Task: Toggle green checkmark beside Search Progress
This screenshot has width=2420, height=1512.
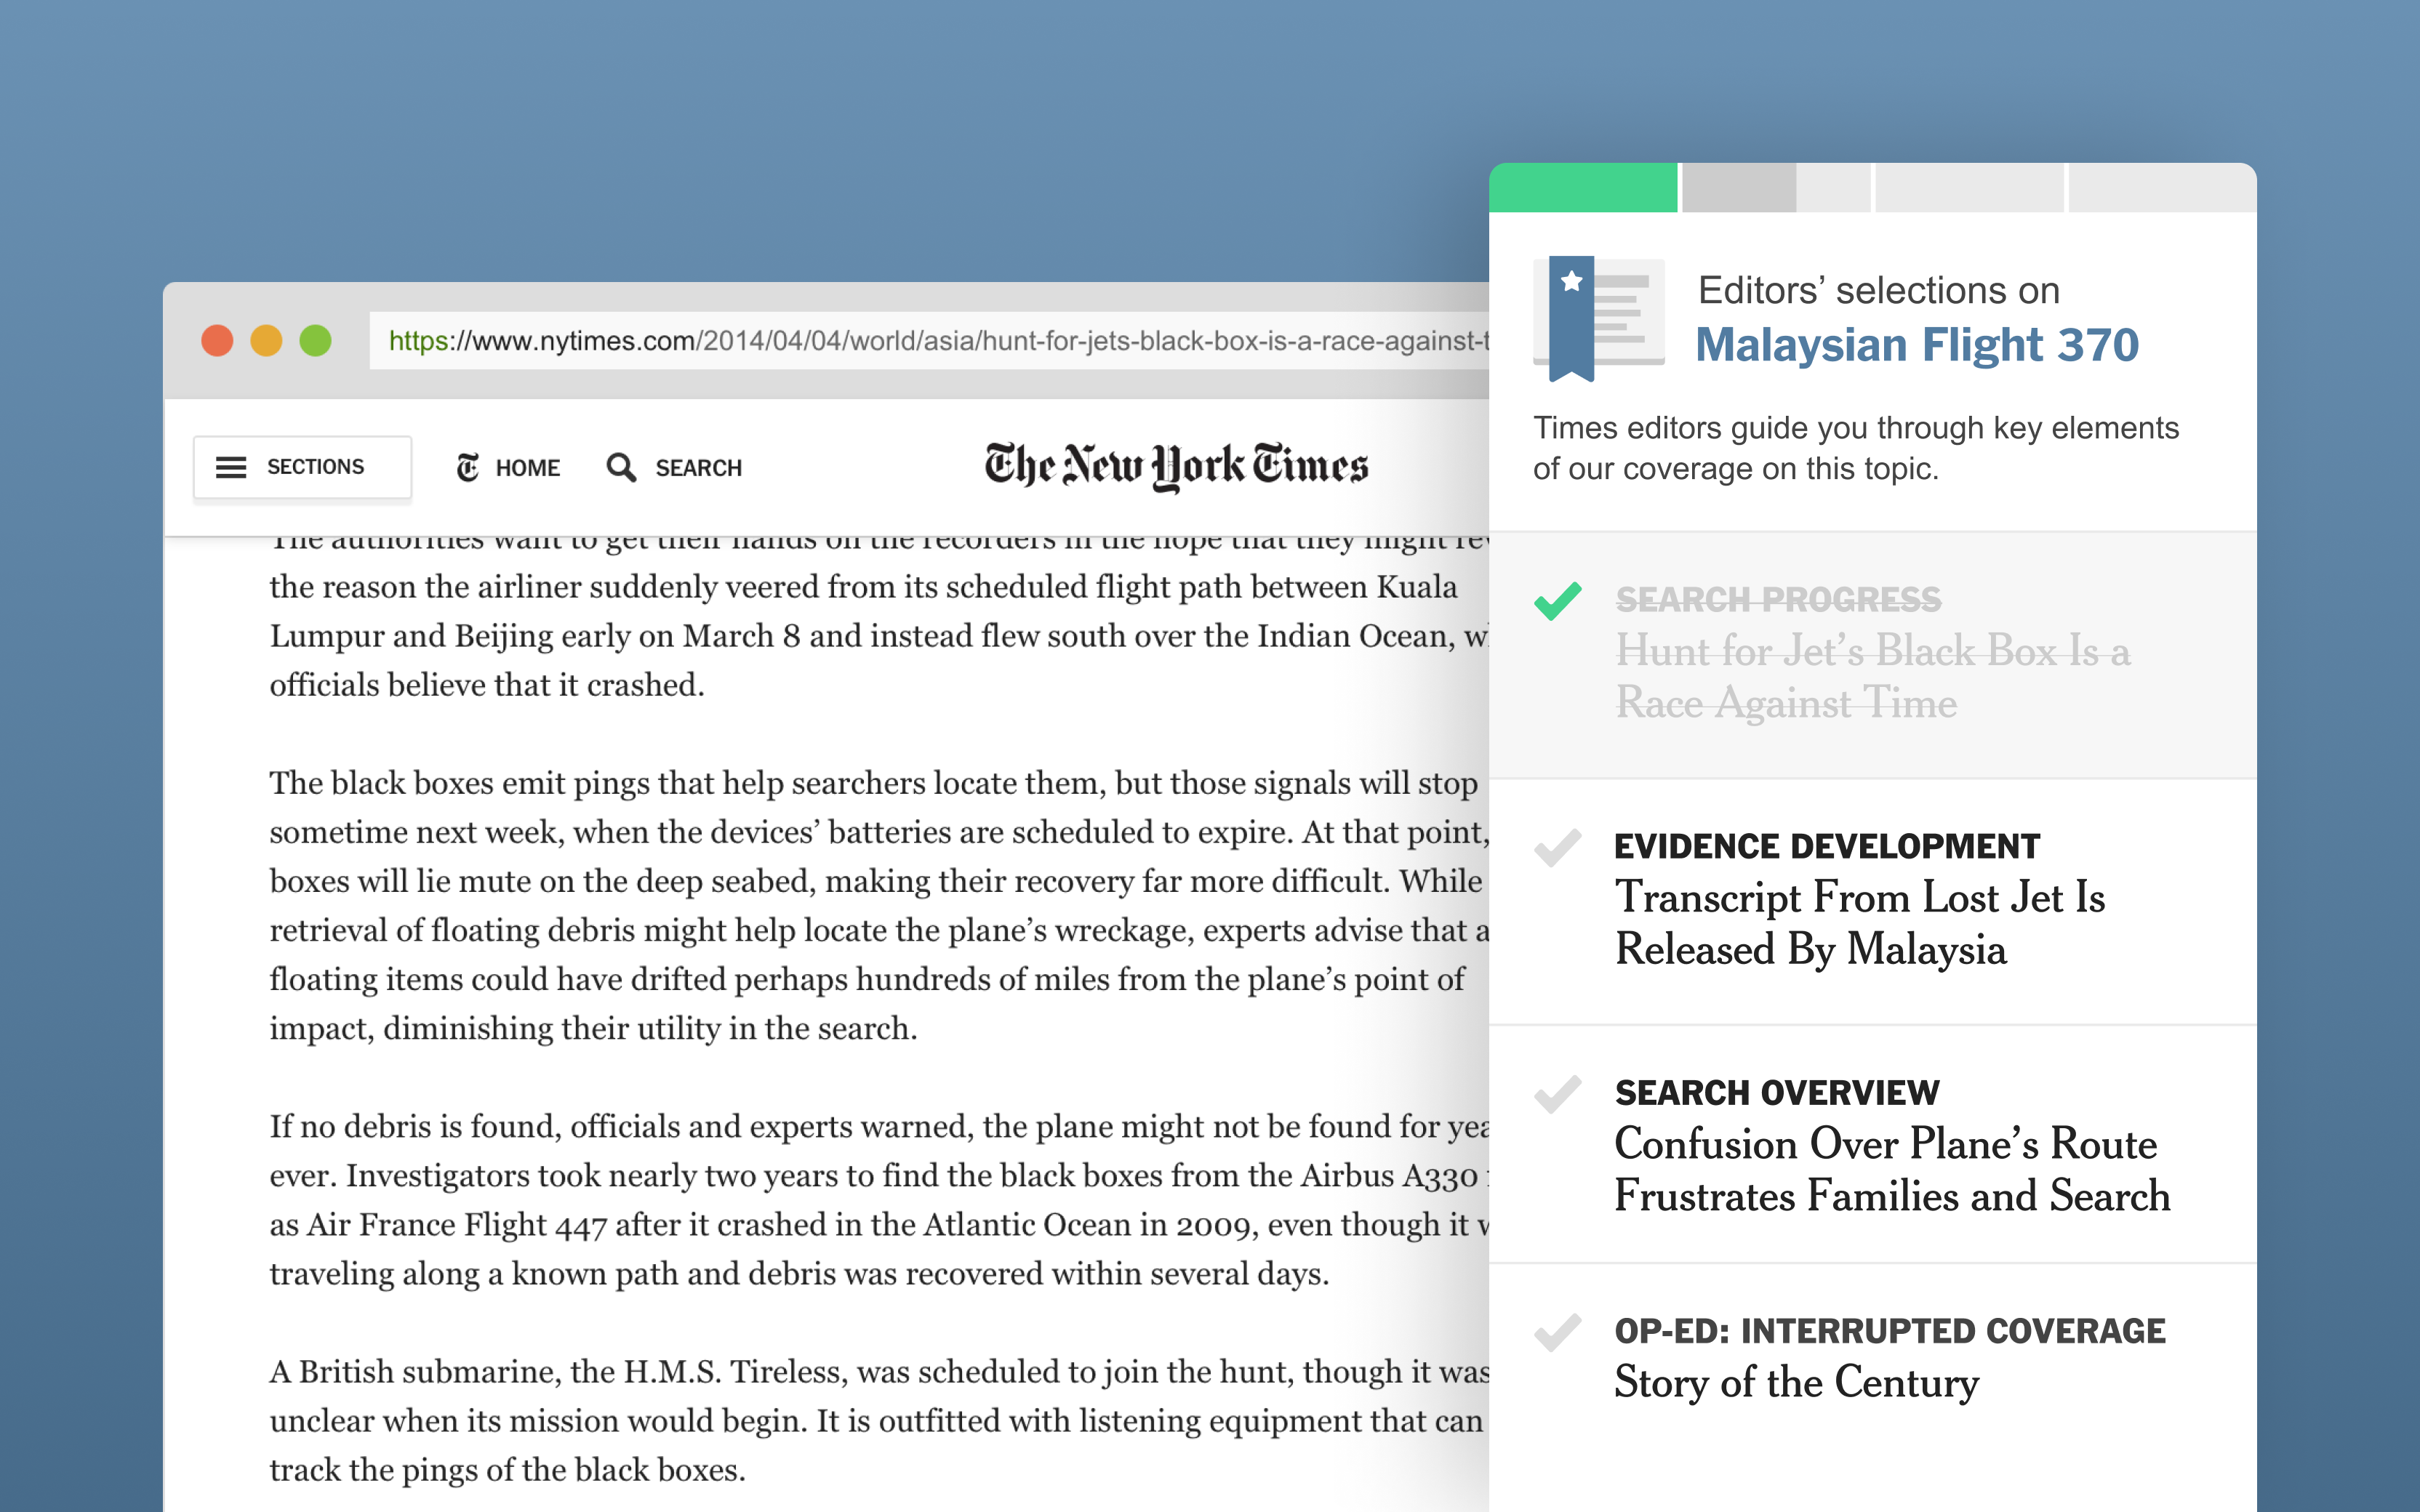Action: (x=1558, y=601)
